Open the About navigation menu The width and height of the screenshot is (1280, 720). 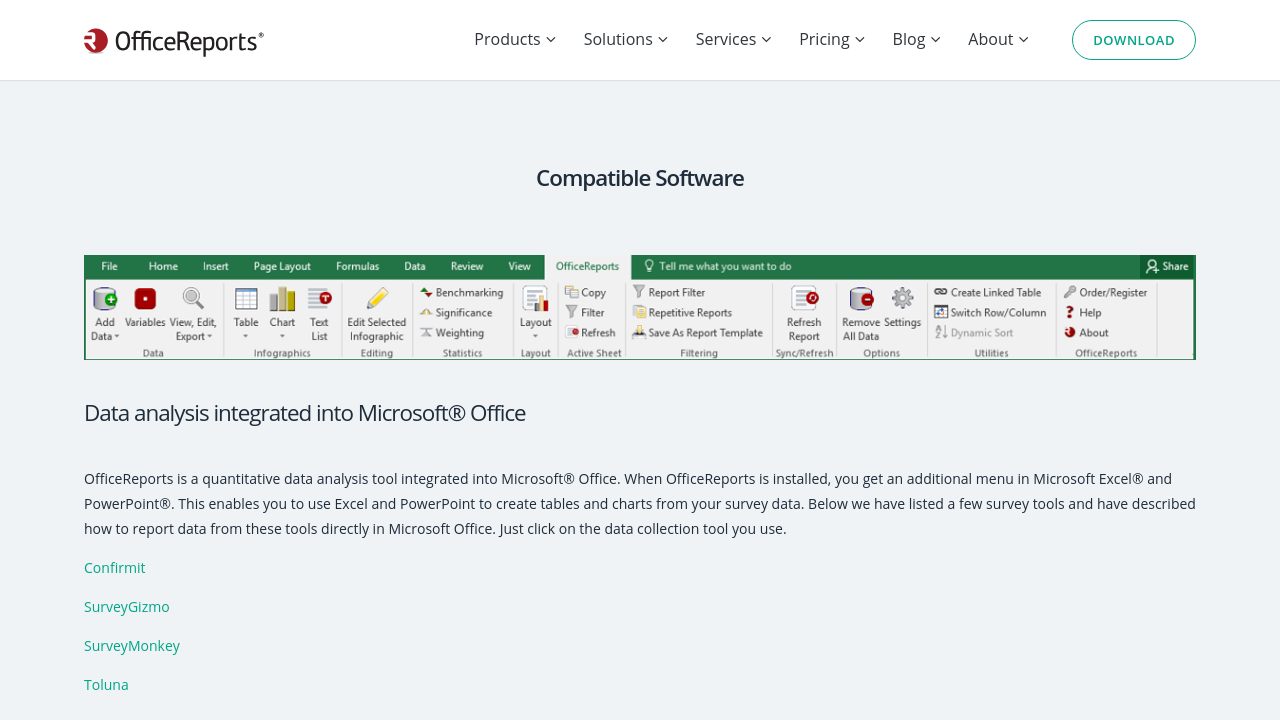coord(997,39)
